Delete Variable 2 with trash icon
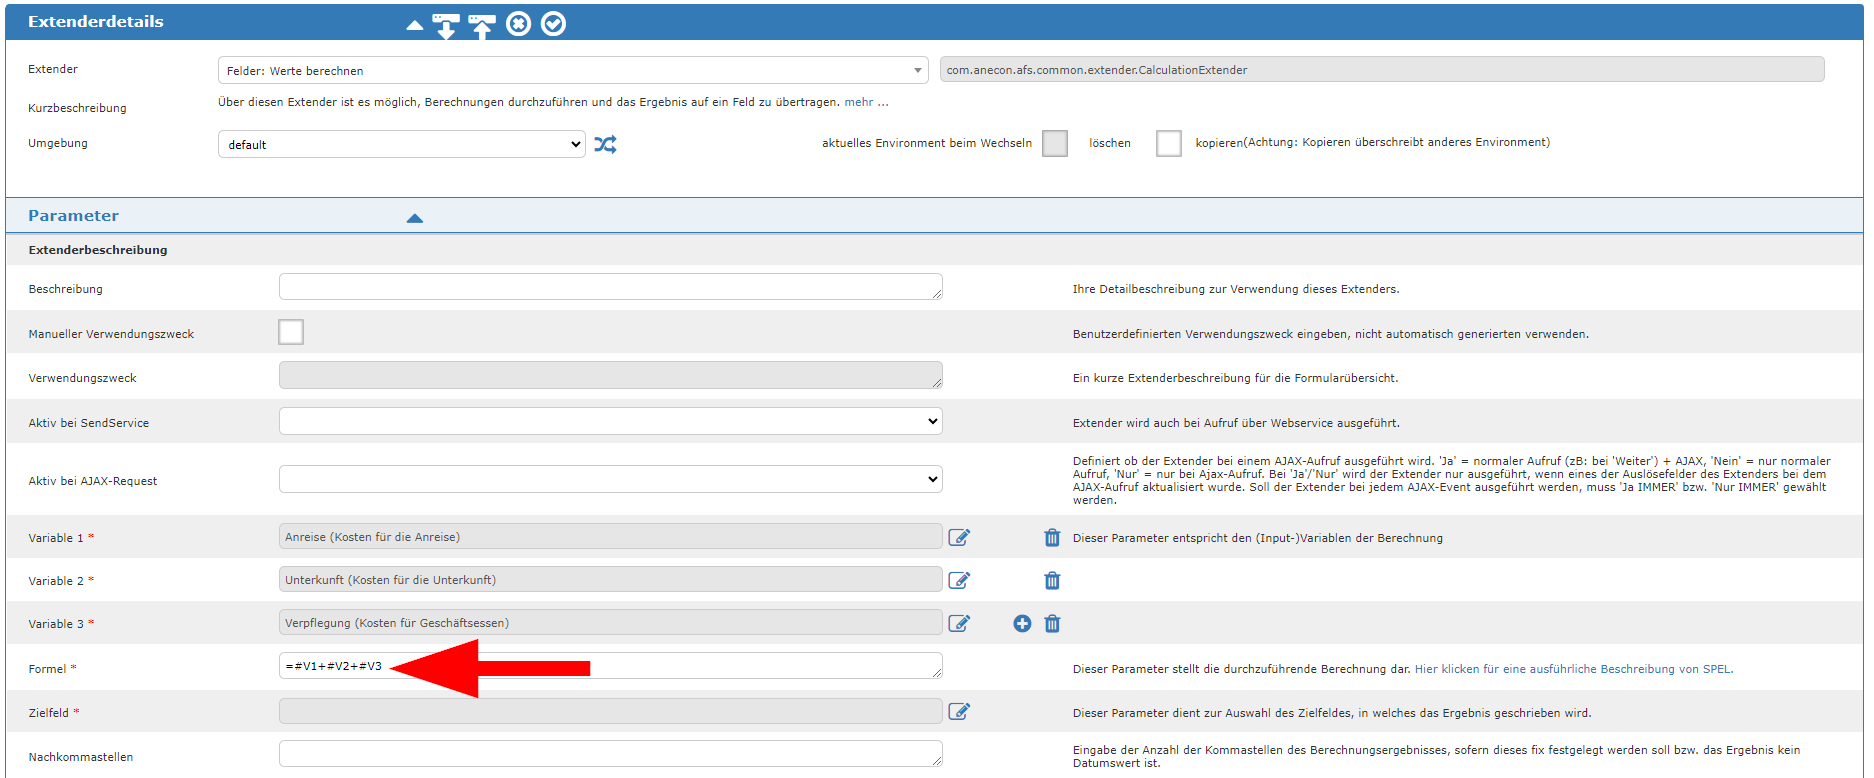 (1052, 581)
